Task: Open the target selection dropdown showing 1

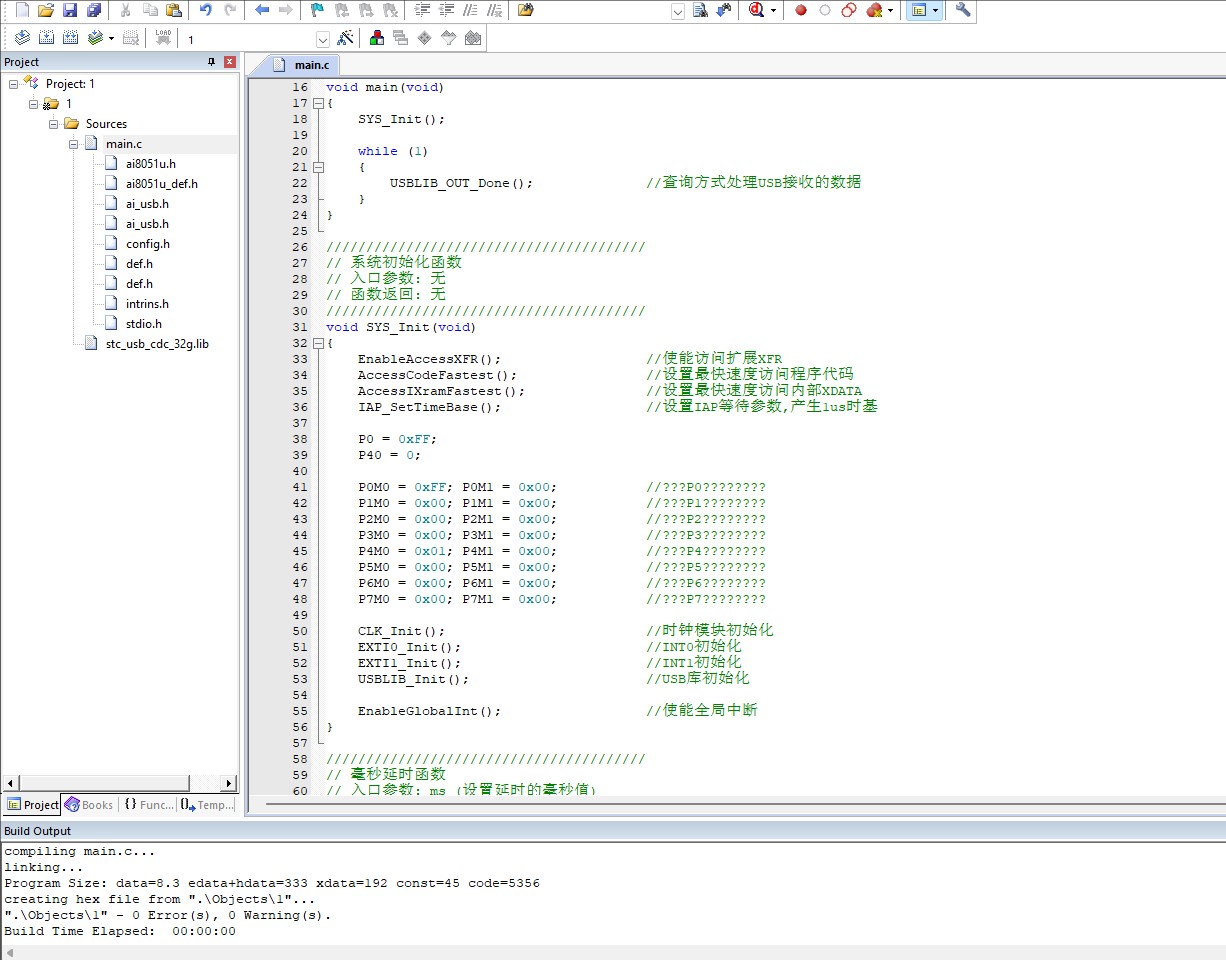Action: point(323,39)
